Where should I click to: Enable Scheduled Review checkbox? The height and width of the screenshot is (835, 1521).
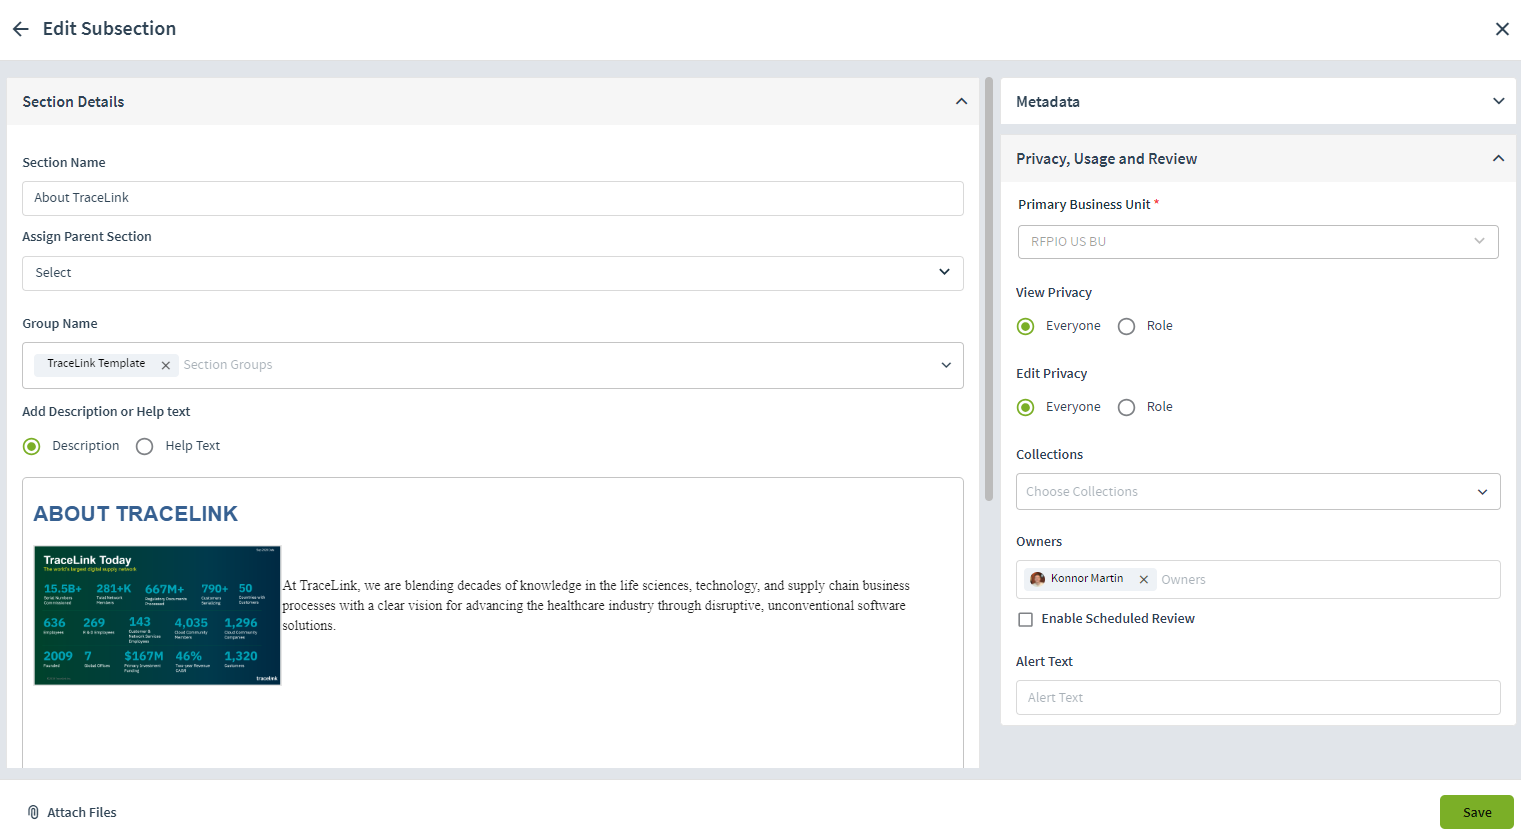tap(1025, 619)
